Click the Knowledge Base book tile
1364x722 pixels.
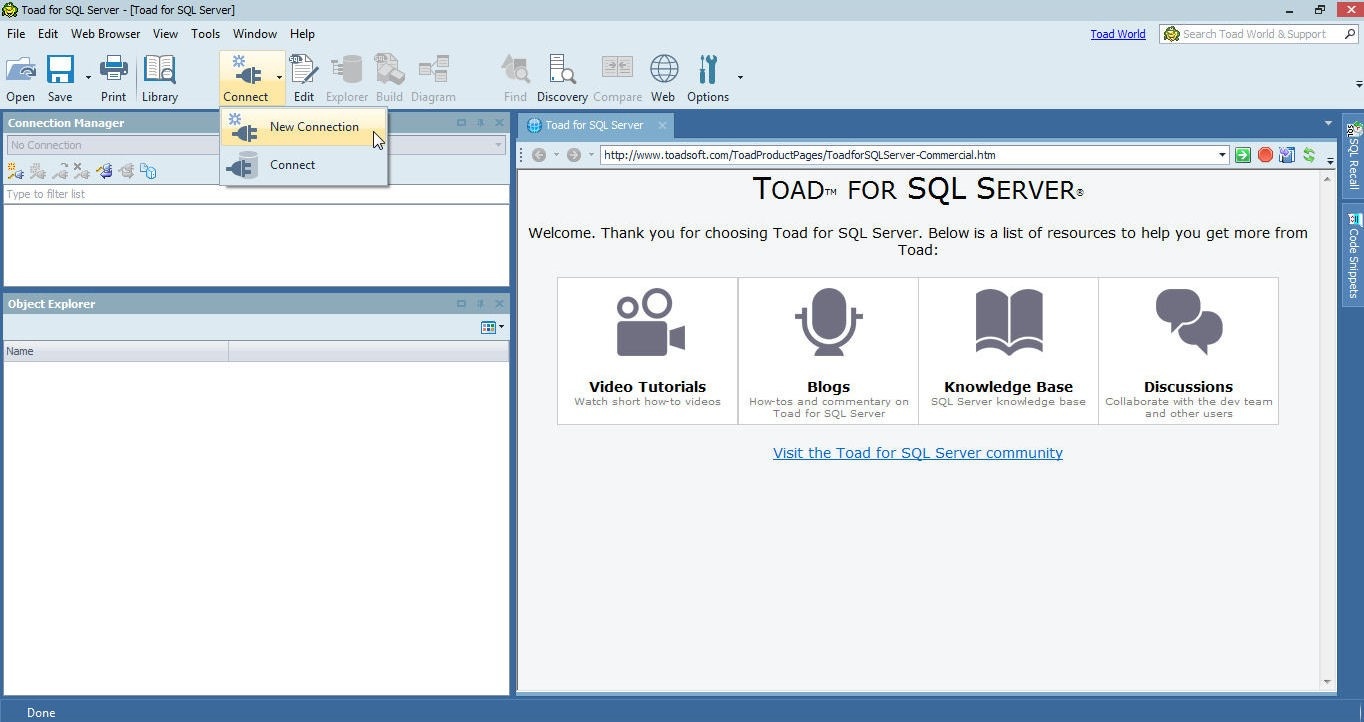pyautogui.click(x=1008, y=351)
